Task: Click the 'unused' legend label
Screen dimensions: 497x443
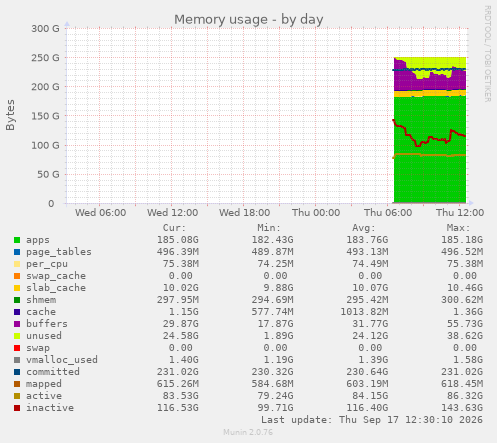Action: [44, 336]
